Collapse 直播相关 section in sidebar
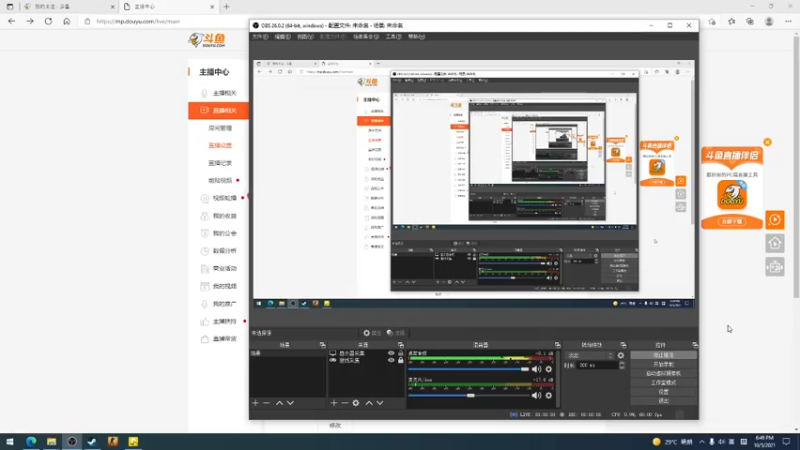 [x=218, y=110]
